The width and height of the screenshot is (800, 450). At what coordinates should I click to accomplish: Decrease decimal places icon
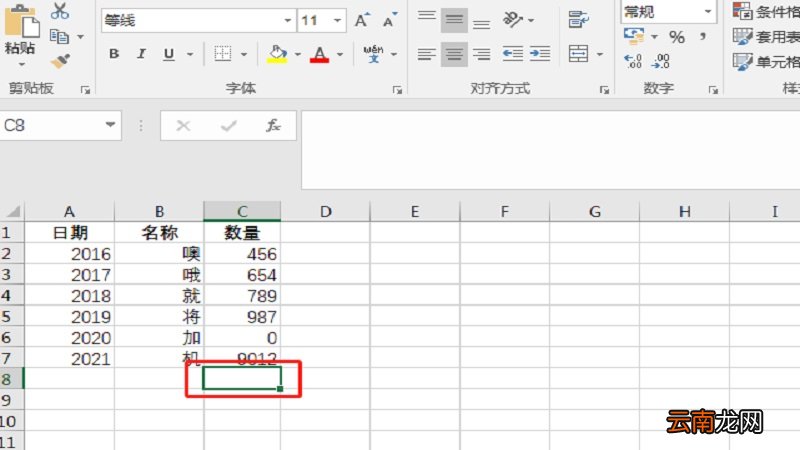[x=661, y=62]
